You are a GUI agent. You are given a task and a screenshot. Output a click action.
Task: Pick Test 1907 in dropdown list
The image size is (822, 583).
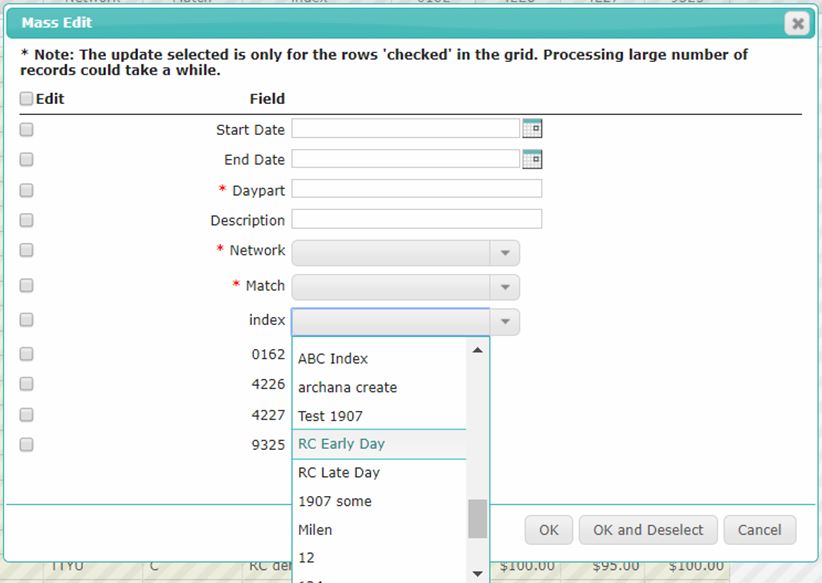(379, 416)
